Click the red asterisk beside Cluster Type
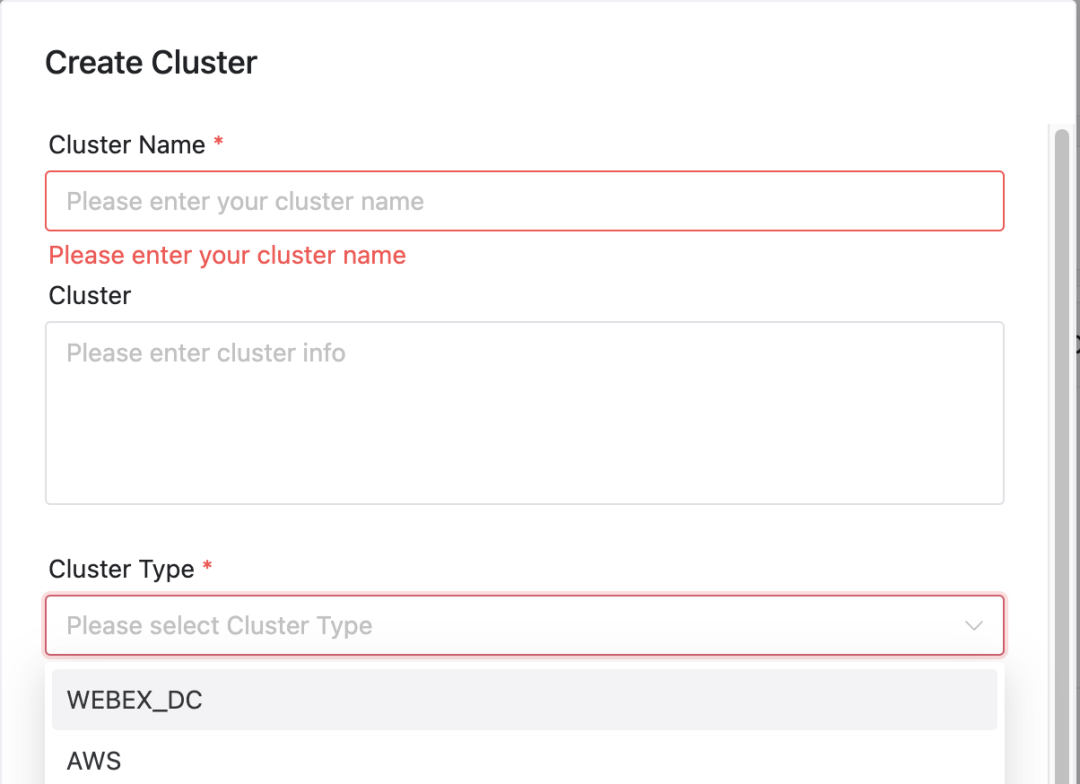This screenshot has height=784, width=1080. pos(207,566)
